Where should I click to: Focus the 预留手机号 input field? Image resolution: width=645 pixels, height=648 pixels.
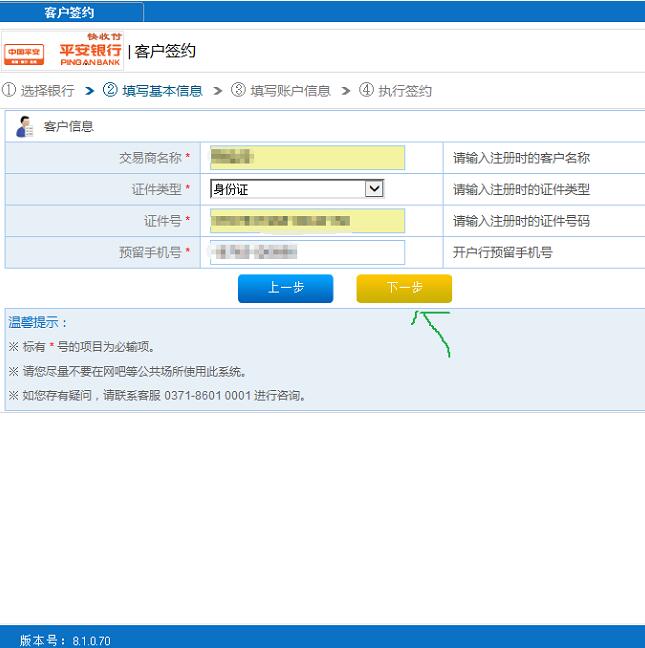point(307,252)
